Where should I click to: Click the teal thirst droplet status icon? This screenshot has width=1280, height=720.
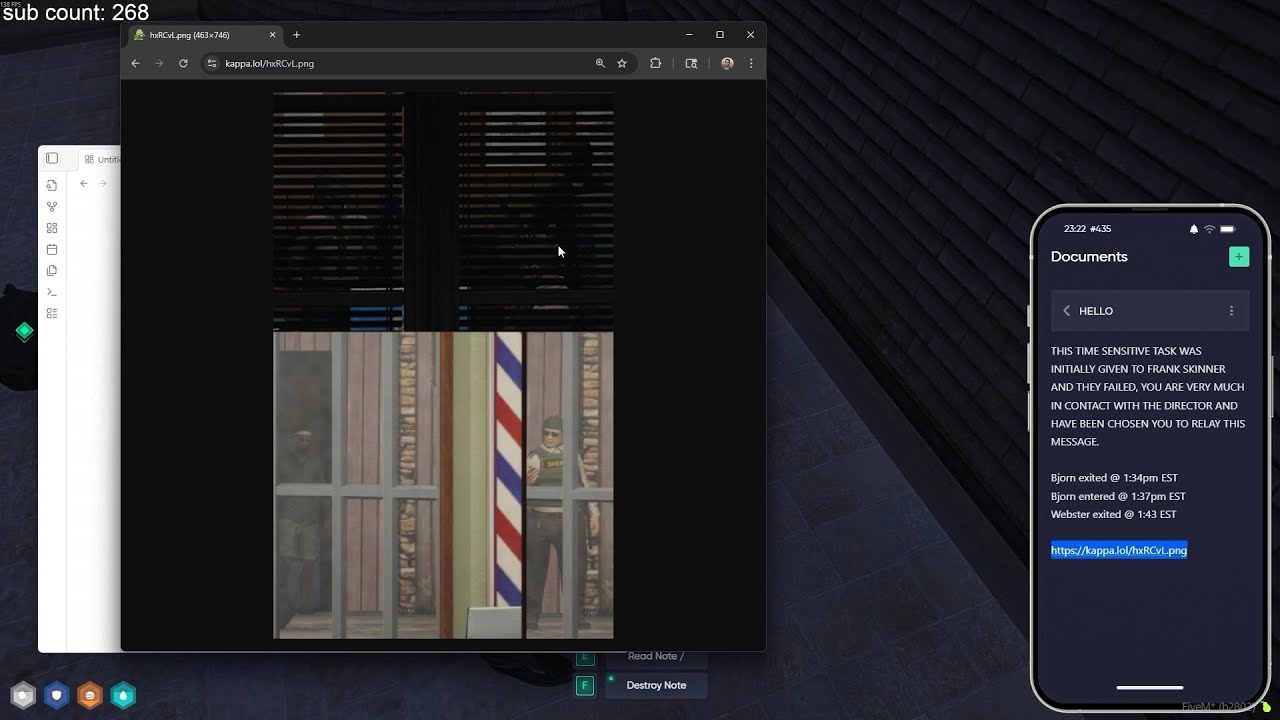pos(123,695)
